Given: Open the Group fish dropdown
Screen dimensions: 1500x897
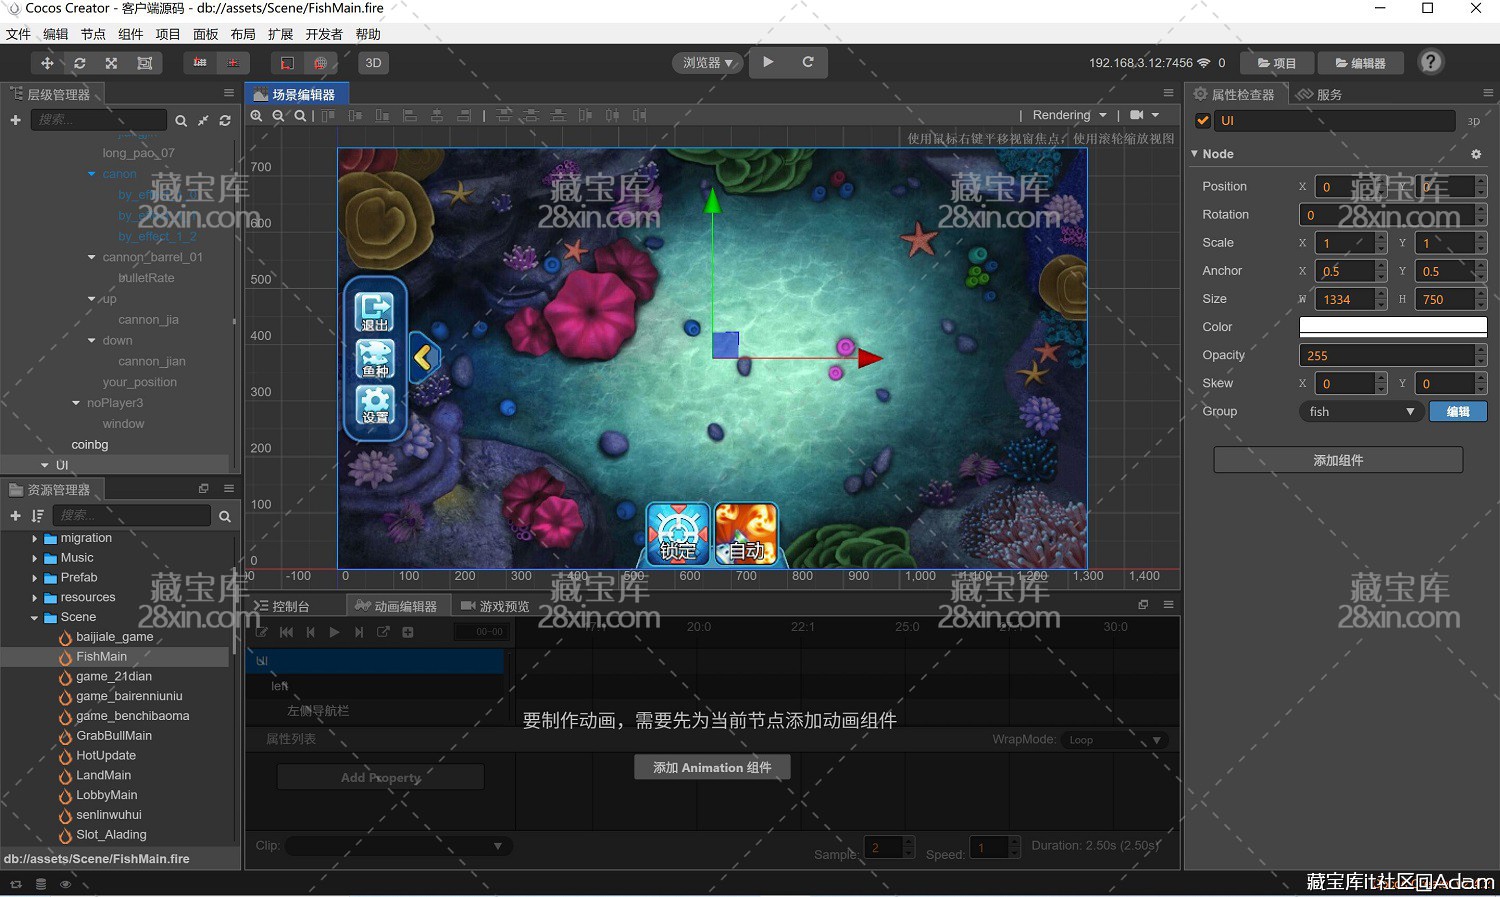Looking at the screenshot, I should point(1360,412).
